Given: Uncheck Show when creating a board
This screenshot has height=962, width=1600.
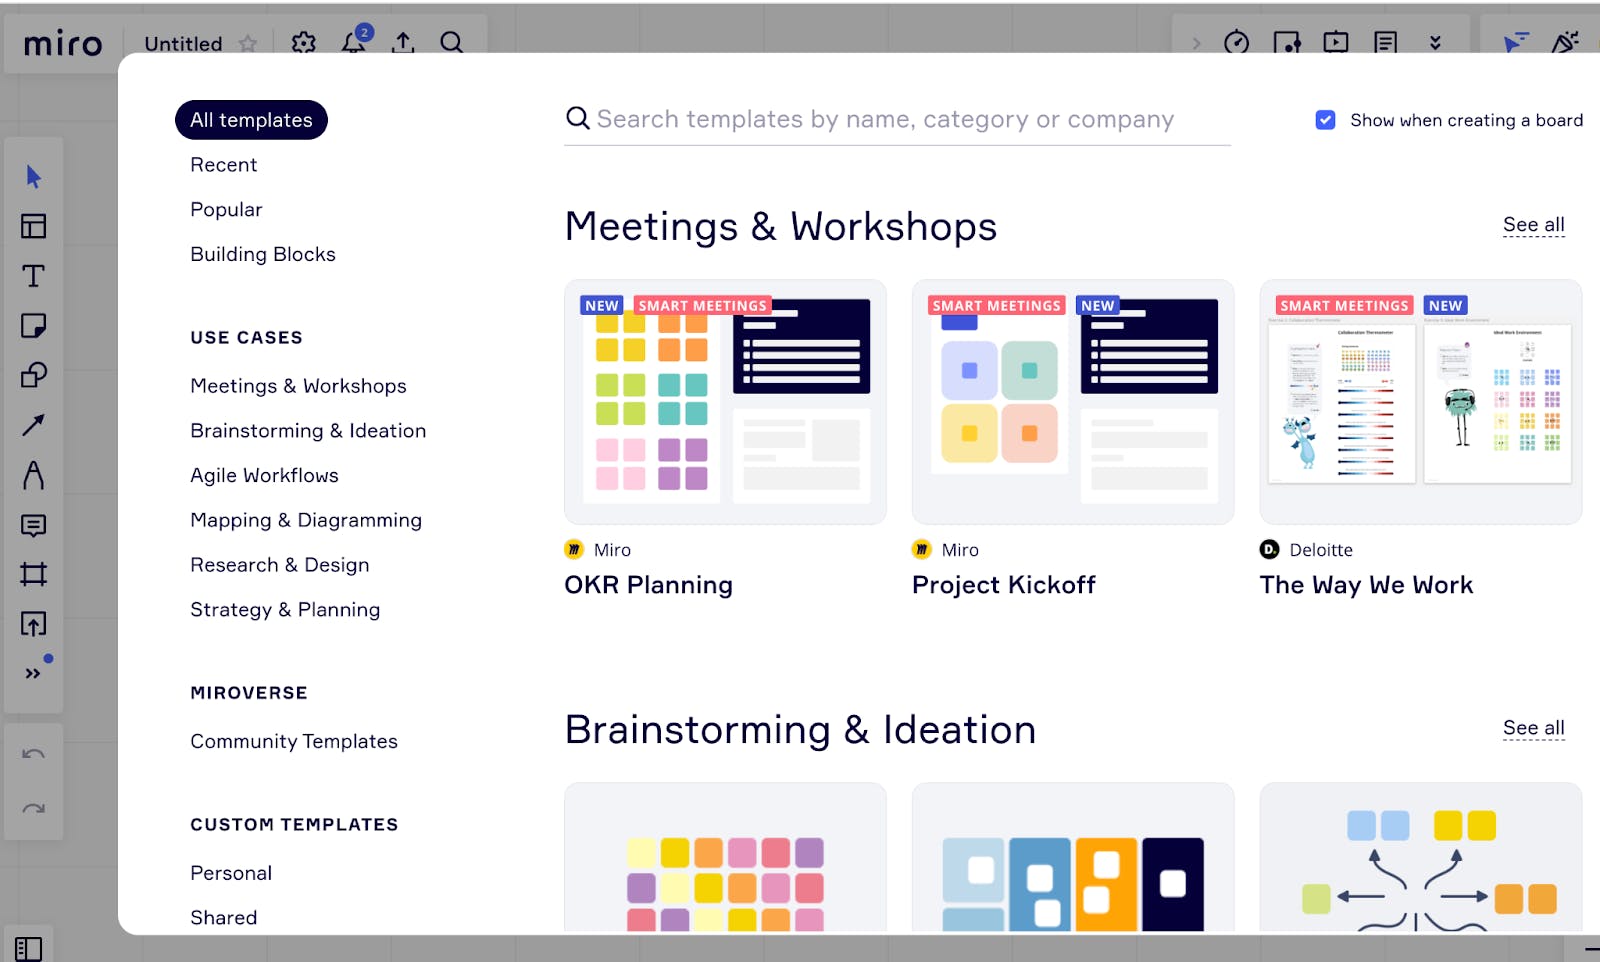Looking at the screenshot, I should 1325,120.
